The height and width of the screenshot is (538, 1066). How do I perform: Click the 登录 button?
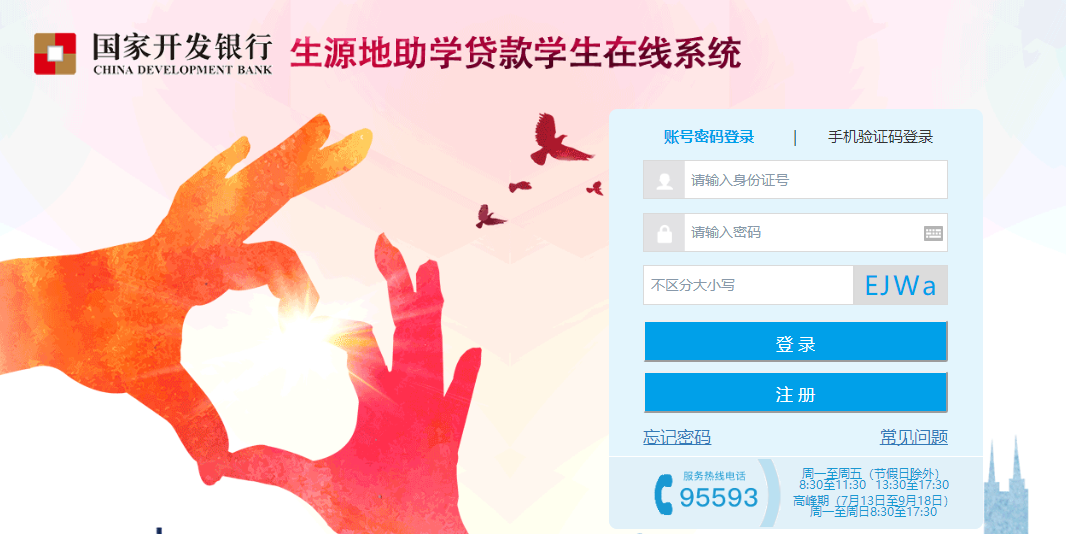(795, 341)
